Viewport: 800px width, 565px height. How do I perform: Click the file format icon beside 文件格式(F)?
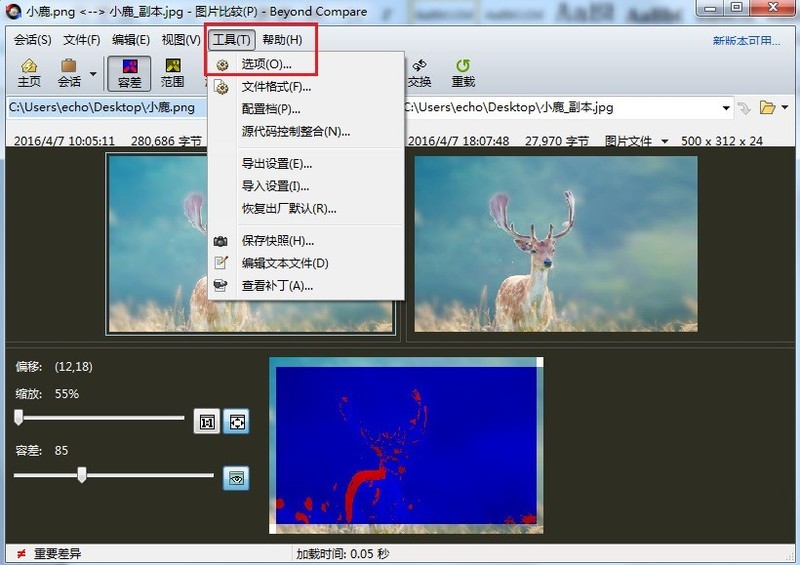click(x=221, y=87)
